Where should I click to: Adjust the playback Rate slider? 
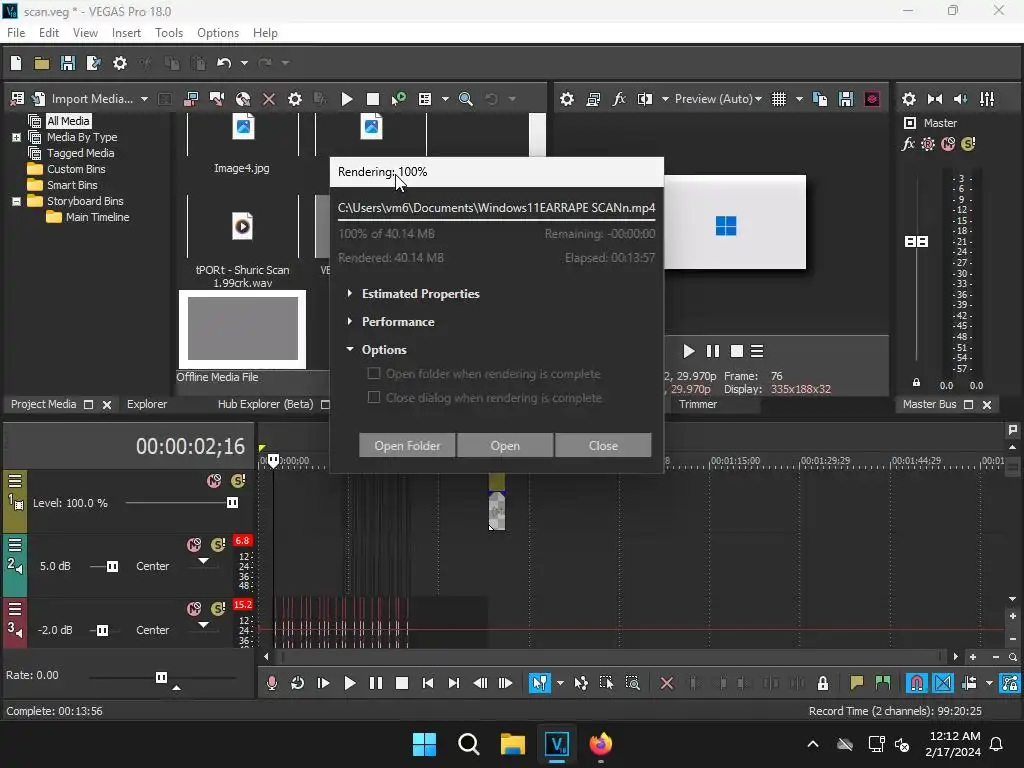coord(161,677)
